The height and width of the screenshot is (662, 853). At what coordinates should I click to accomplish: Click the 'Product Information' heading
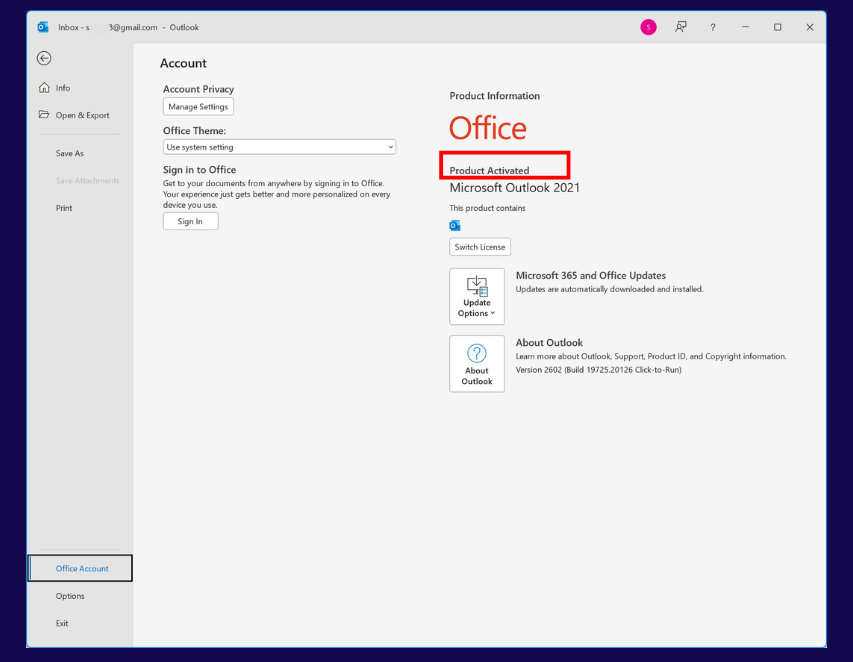point(495,96)
